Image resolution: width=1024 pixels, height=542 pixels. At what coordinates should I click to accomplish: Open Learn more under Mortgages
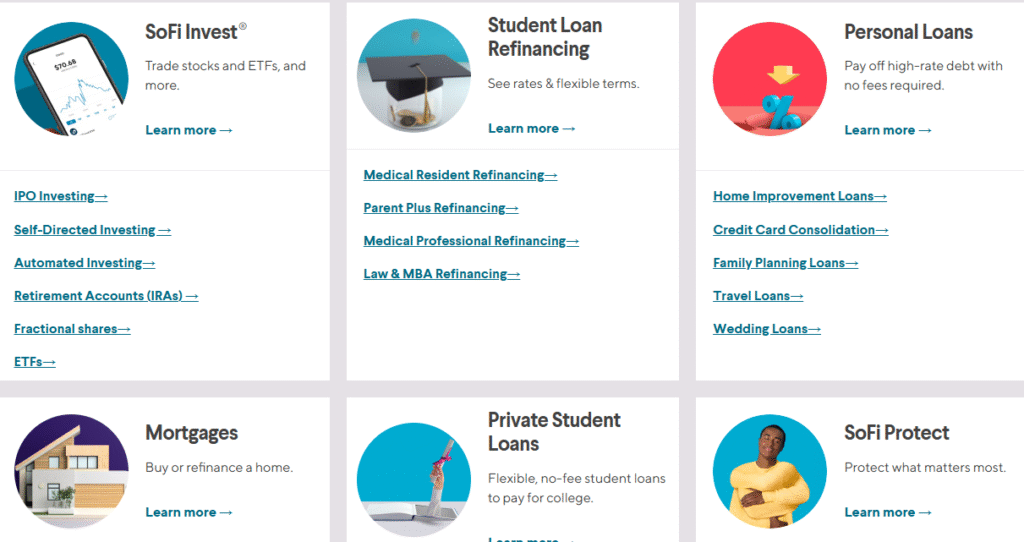189,513
